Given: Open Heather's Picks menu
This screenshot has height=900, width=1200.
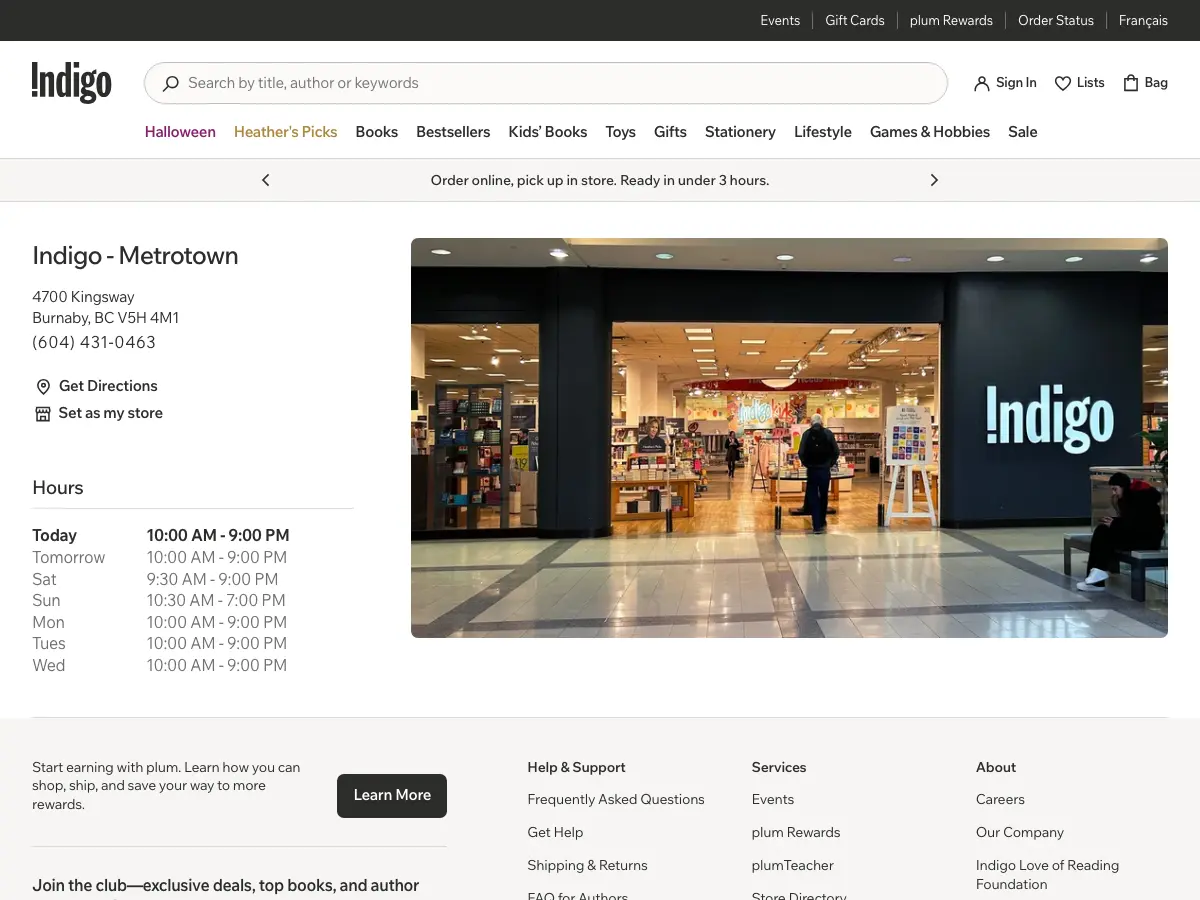Looking at the screenshot, I should [x=285, y=132].
